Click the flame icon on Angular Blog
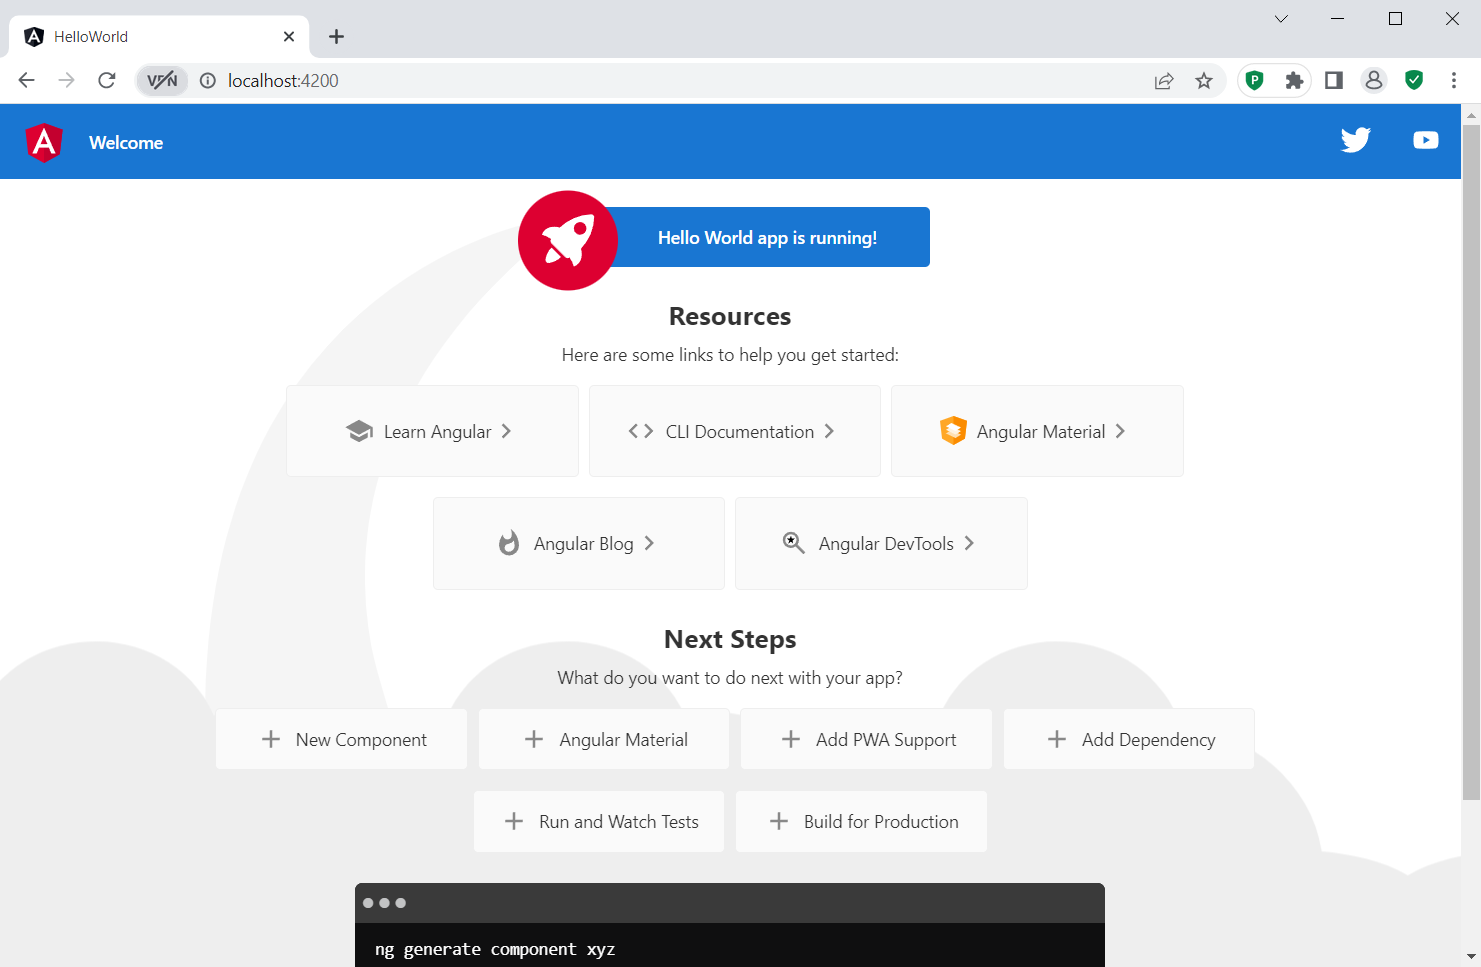Screen dimensions: 1481x967 (509, 543)
